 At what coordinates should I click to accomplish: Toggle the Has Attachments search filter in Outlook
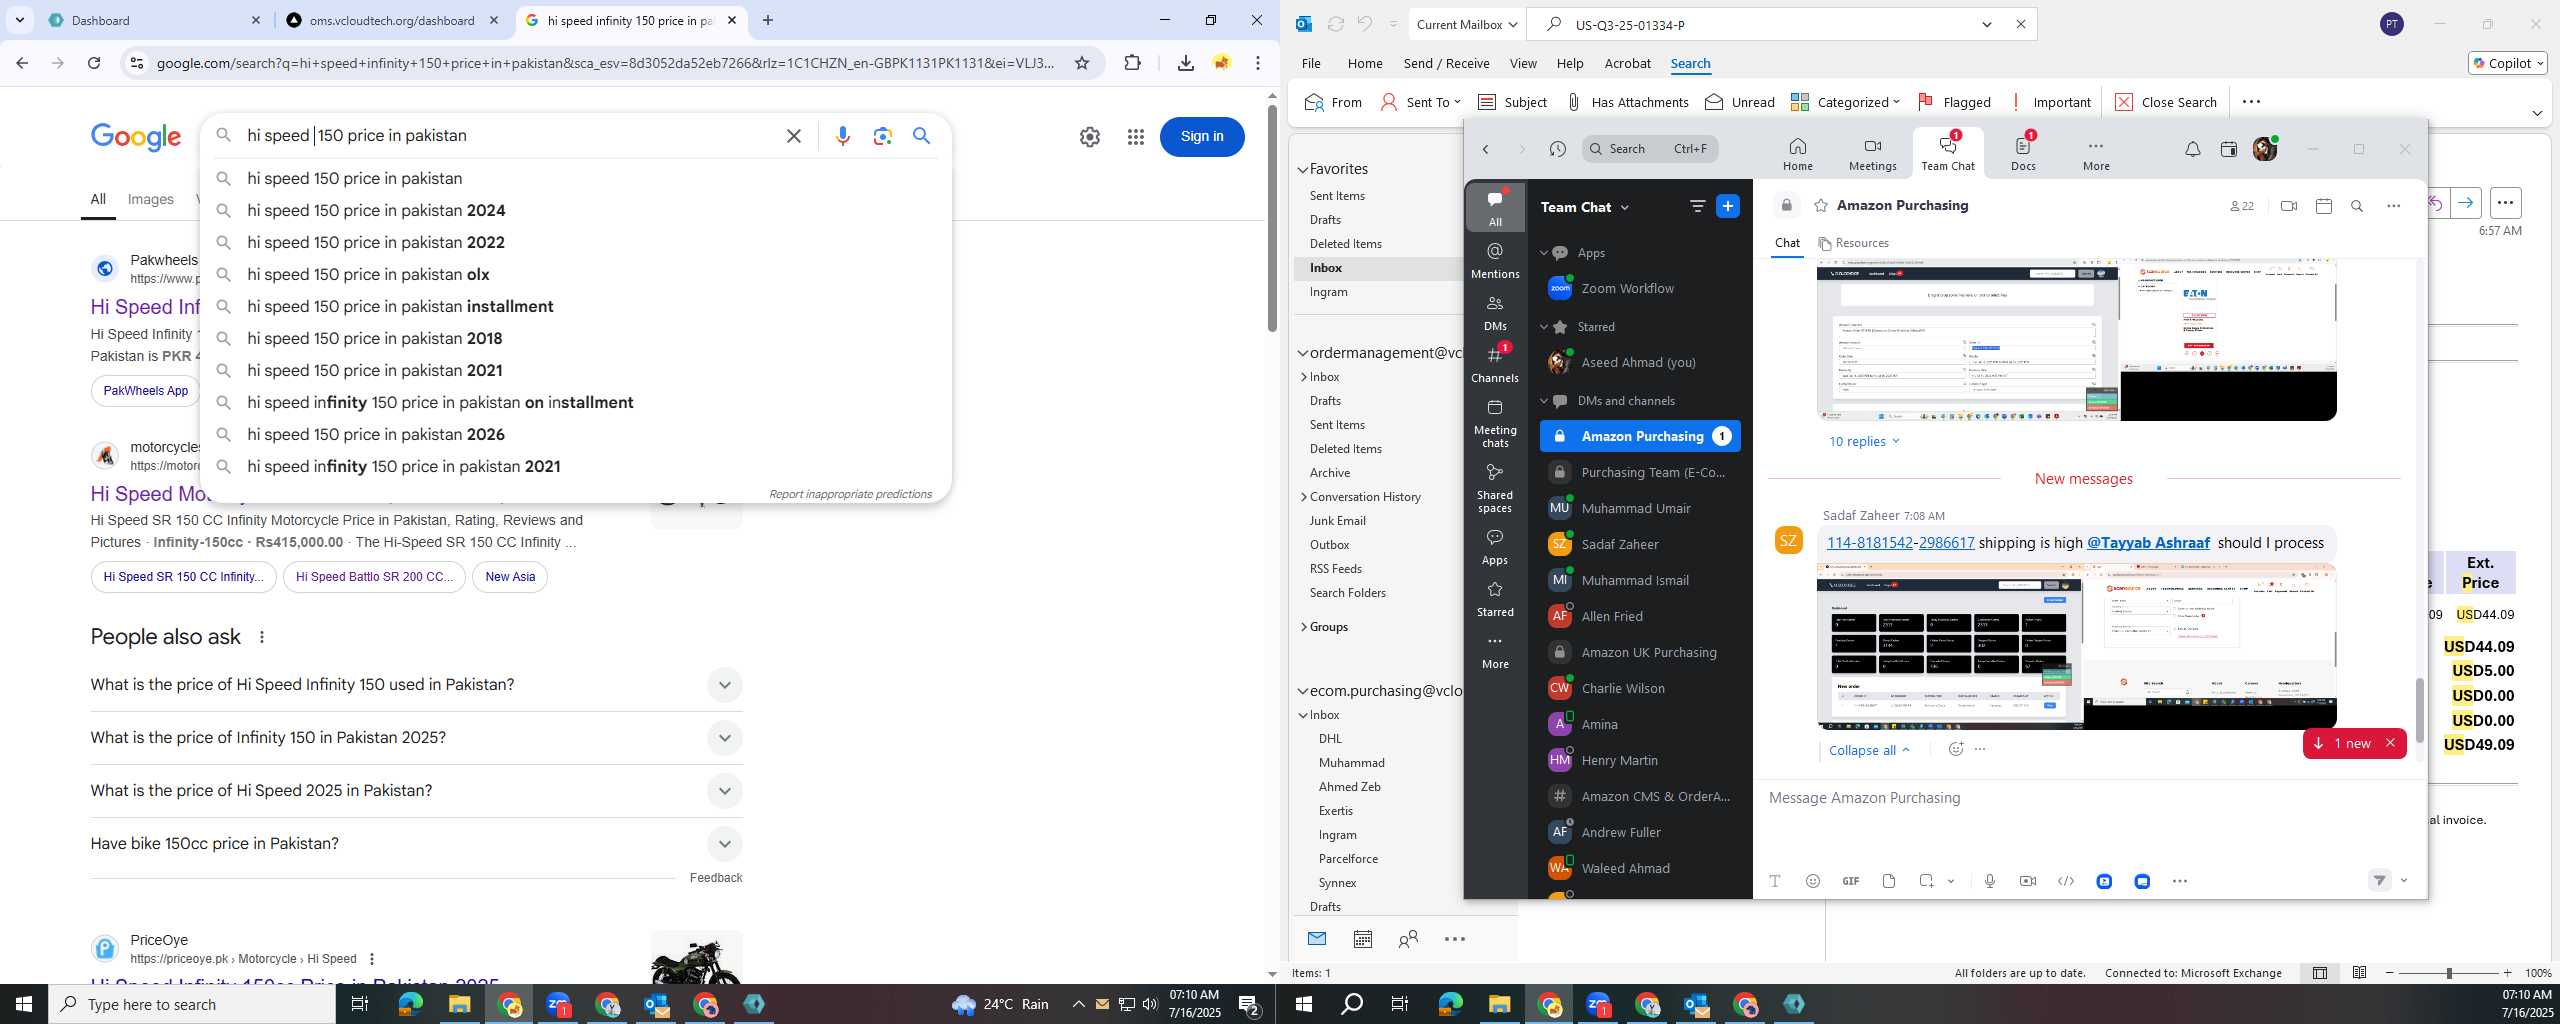point(1627,102)
